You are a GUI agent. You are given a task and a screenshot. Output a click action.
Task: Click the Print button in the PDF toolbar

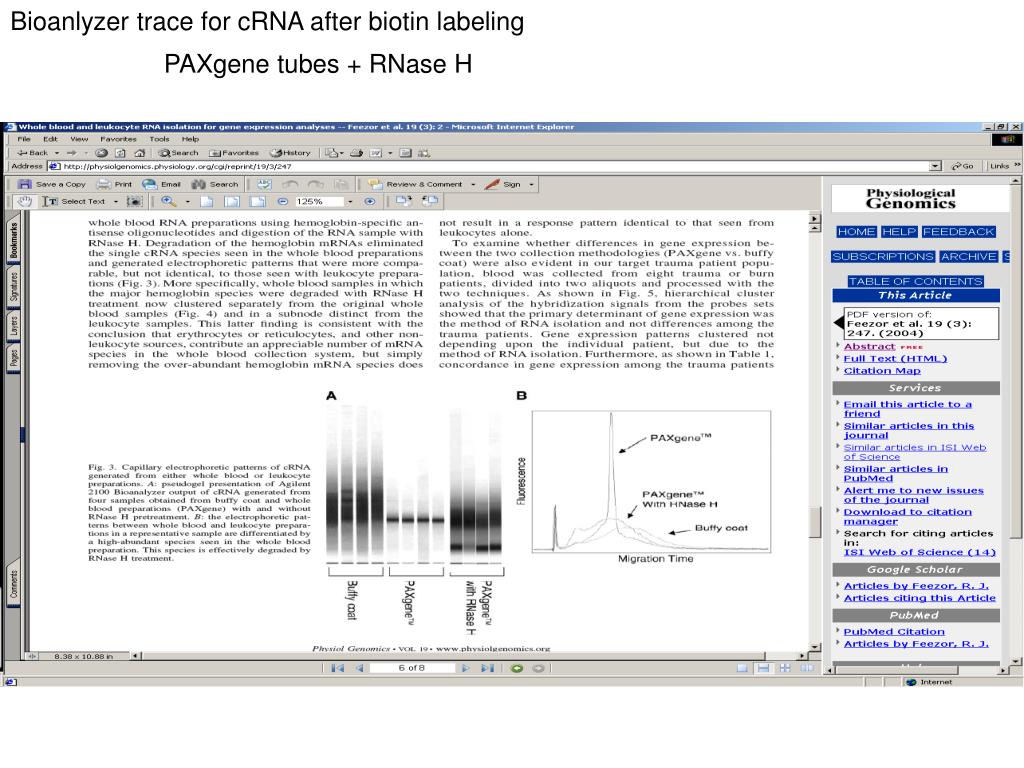click(114, 184)
